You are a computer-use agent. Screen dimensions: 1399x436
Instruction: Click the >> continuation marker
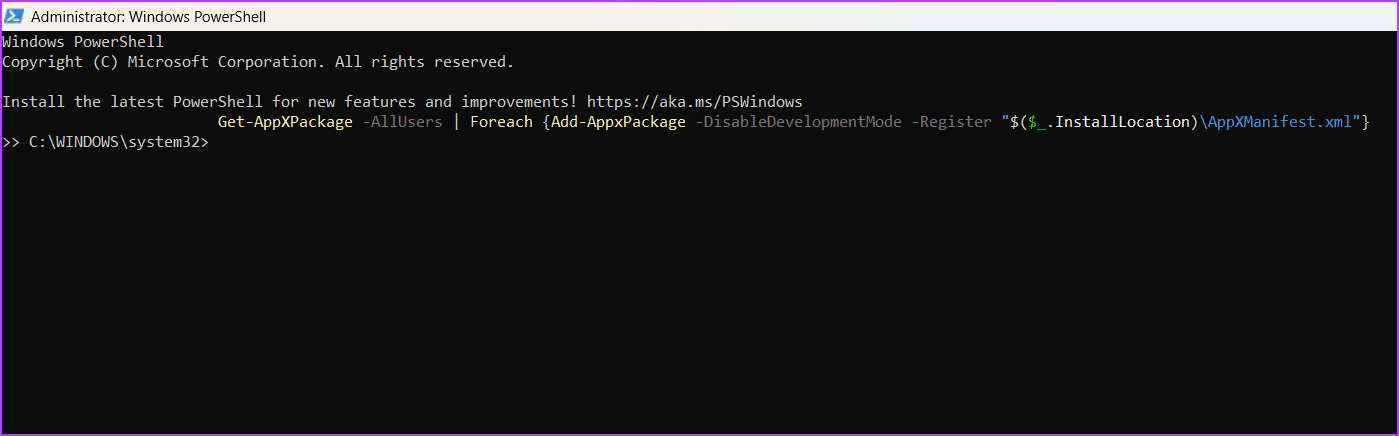point(11,142)
